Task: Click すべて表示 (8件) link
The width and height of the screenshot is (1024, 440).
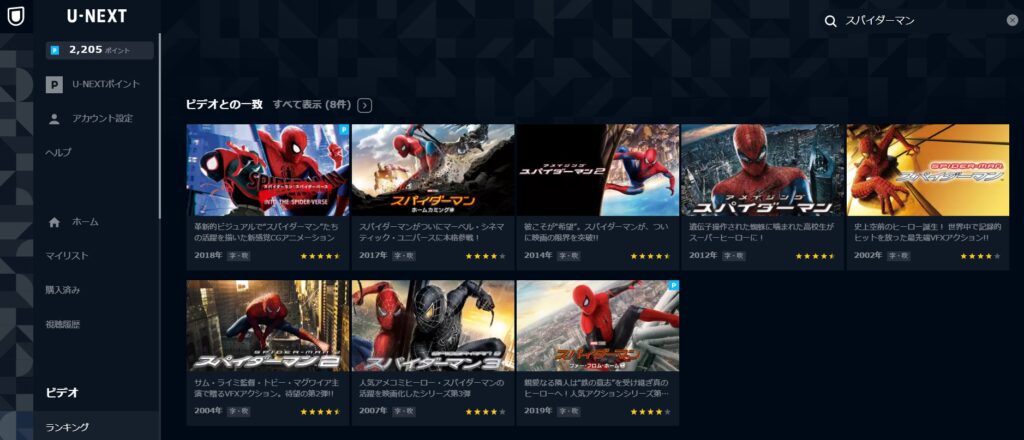Action: click(312, 104)
